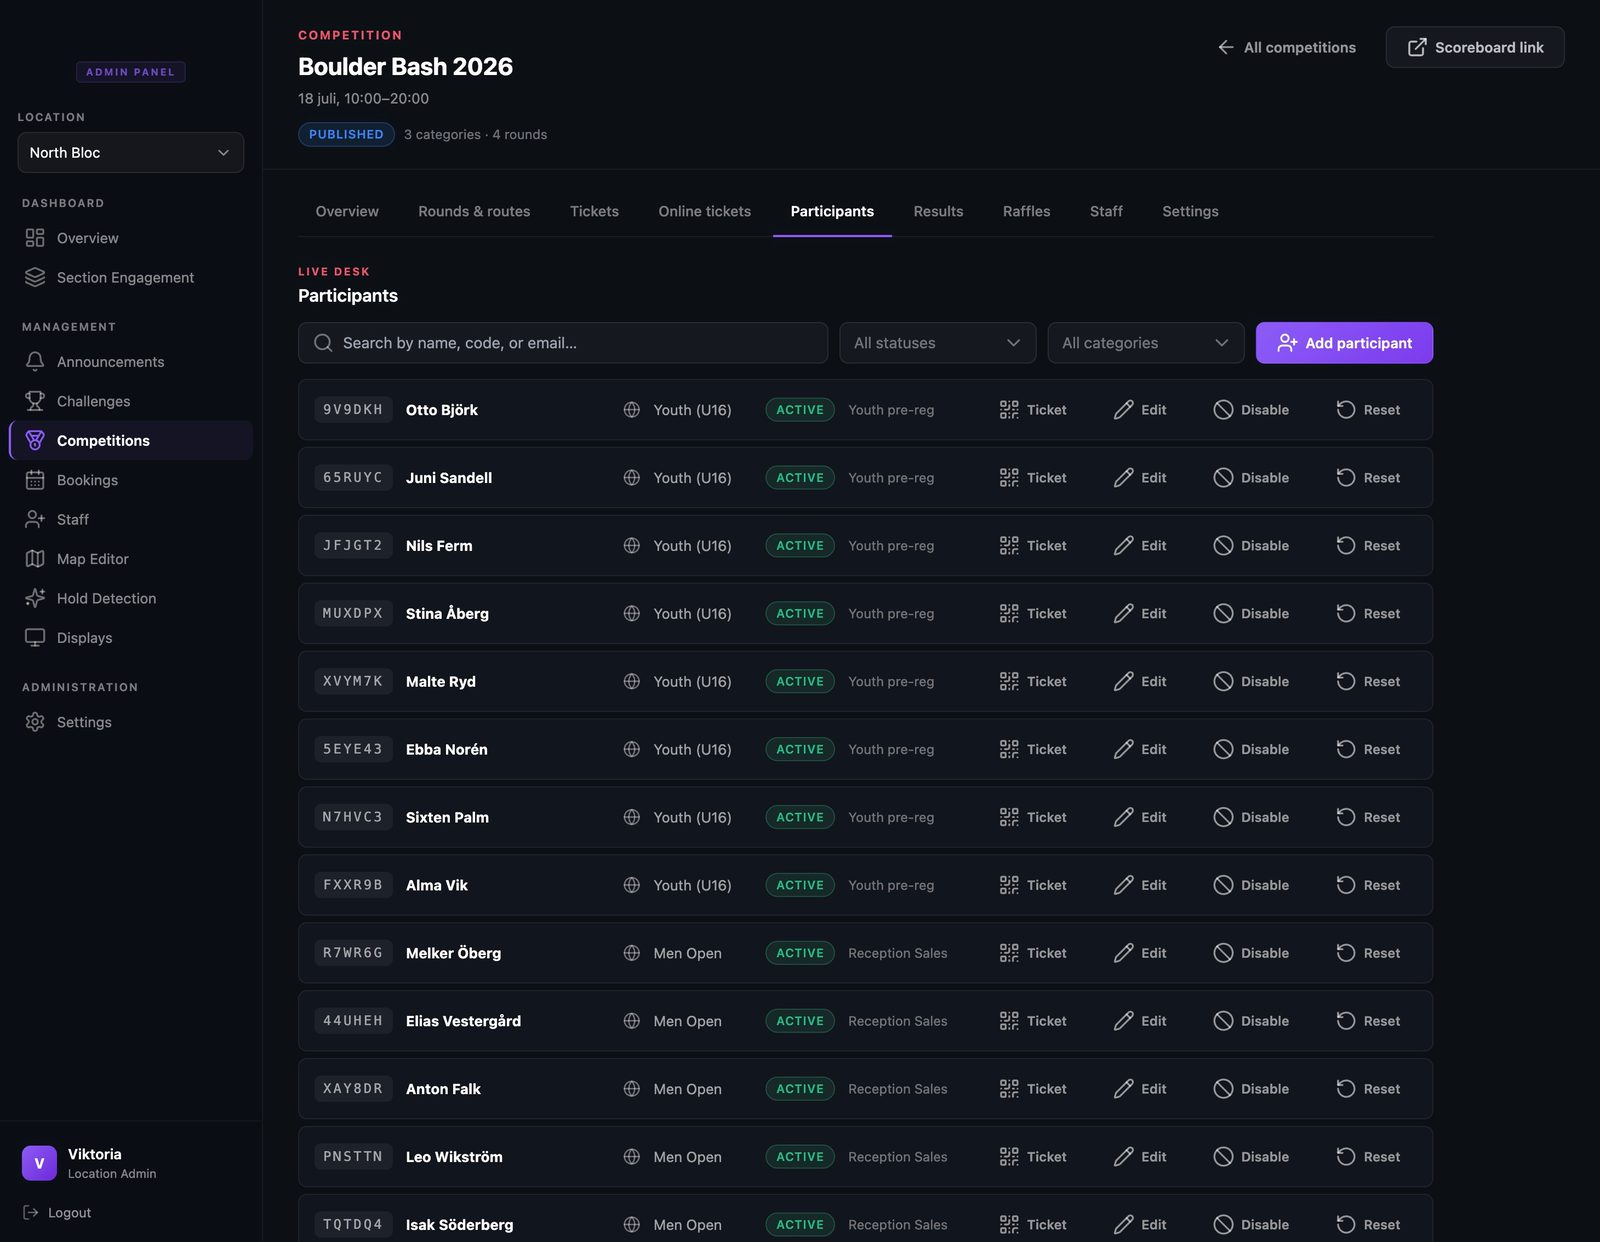Open Map Editor in the sidebar
The image size is (1600, 1242).
point(131,559)
